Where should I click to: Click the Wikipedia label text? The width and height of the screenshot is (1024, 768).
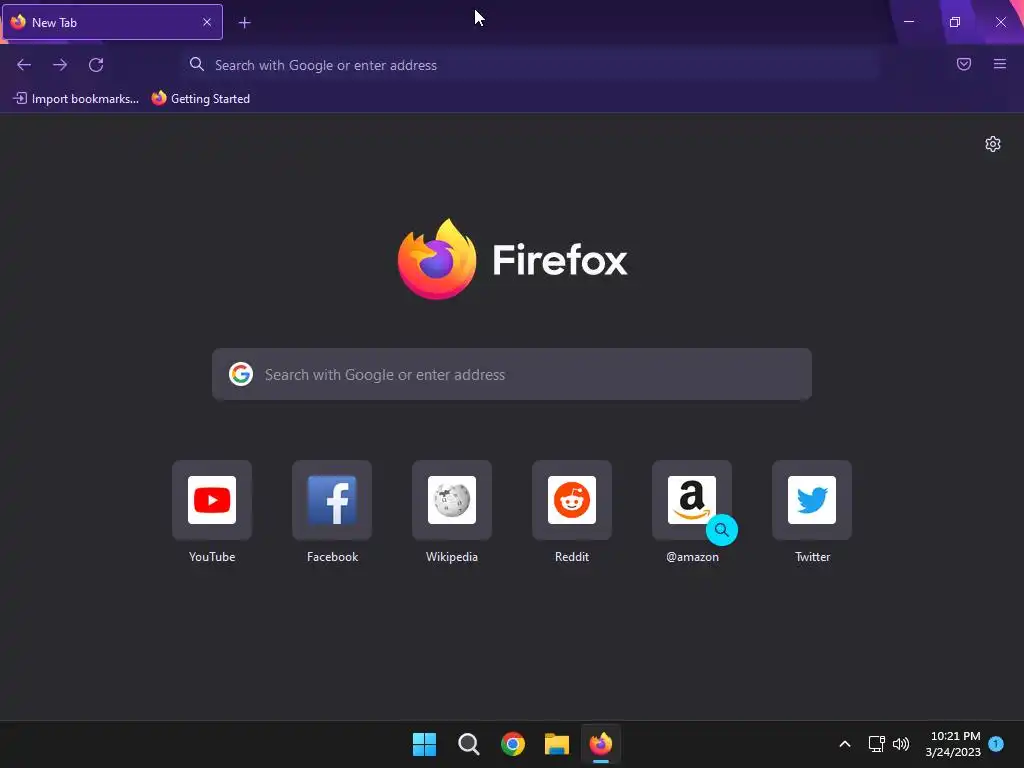tap(452, 557)
